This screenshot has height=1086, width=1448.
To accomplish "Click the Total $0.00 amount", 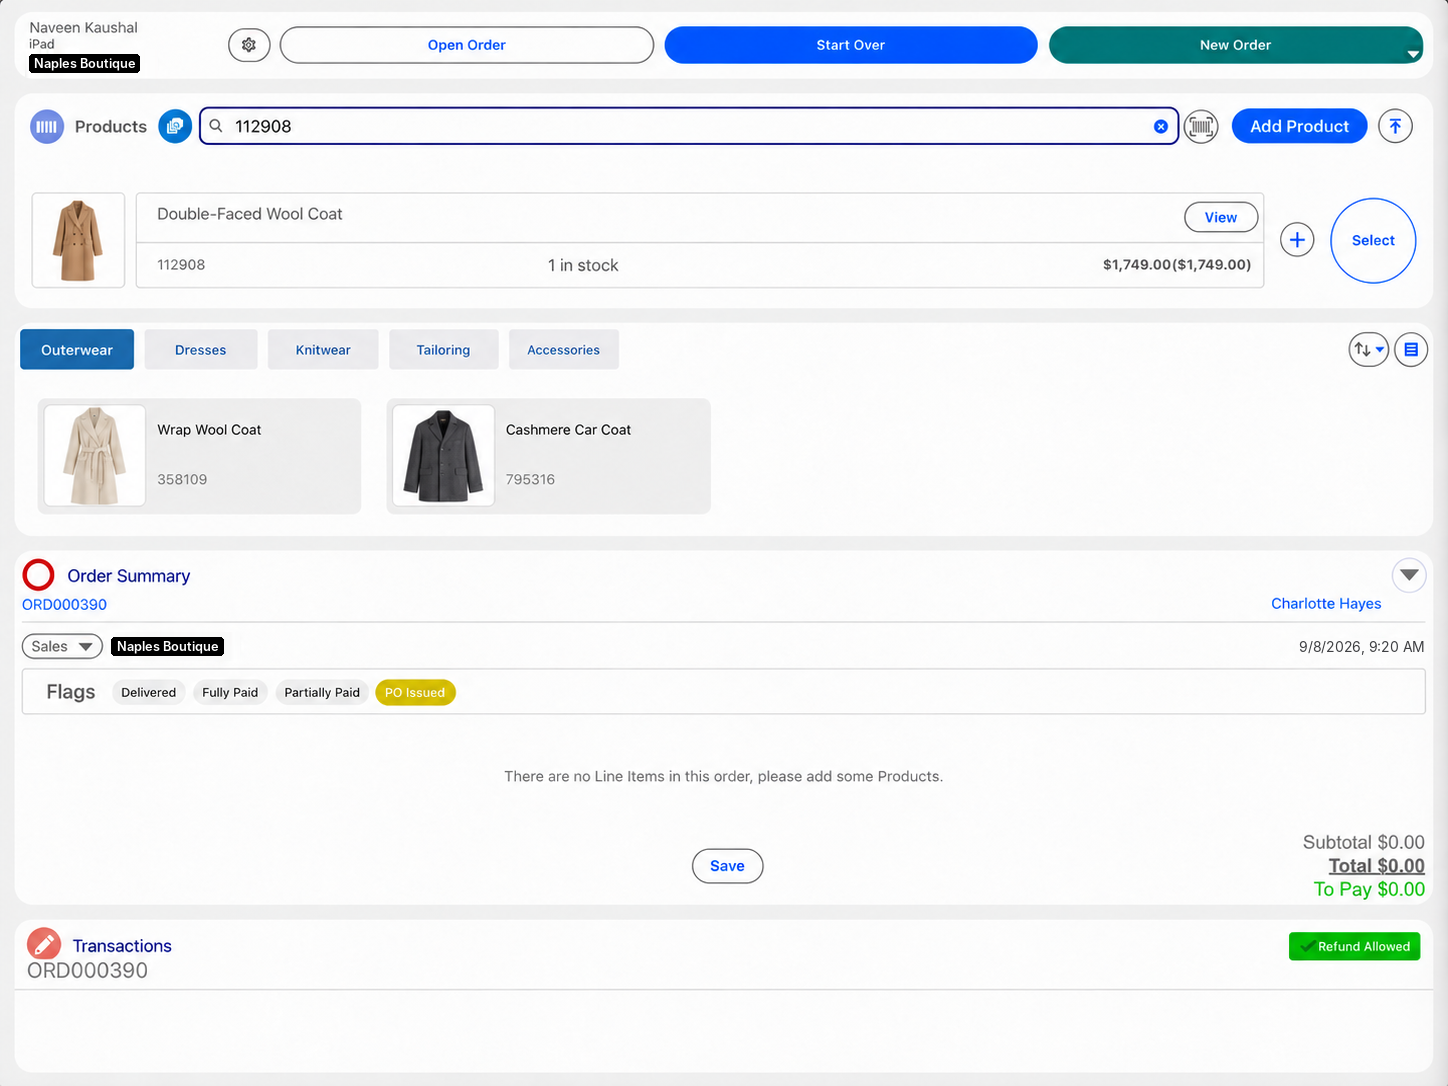I will click(x=1376, y=866).
